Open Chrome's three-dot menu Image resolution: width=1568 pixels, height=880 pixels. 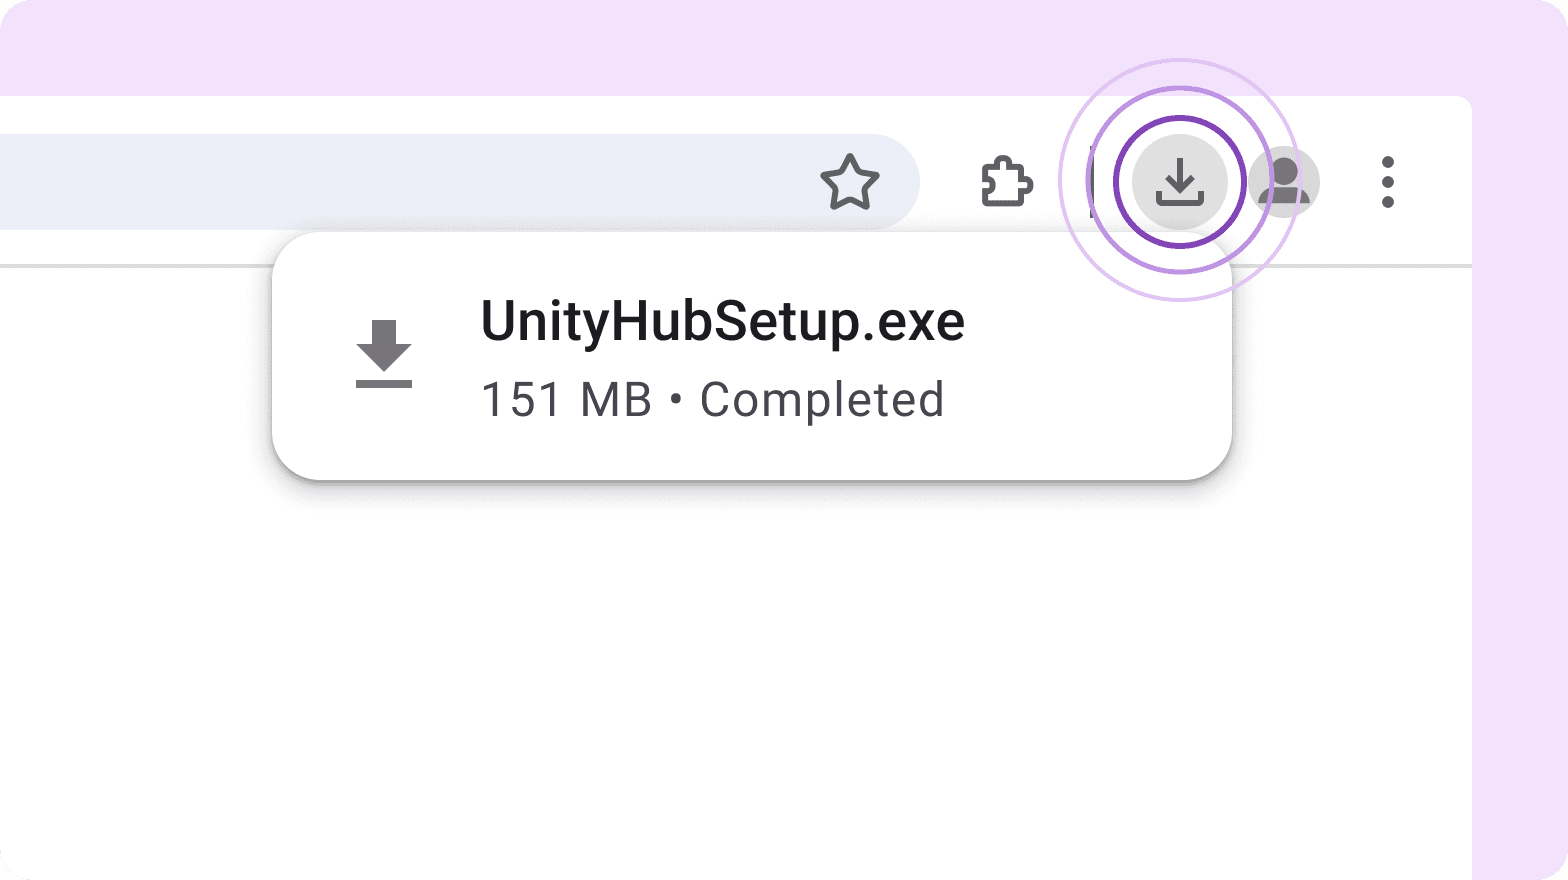[1387, 182]
